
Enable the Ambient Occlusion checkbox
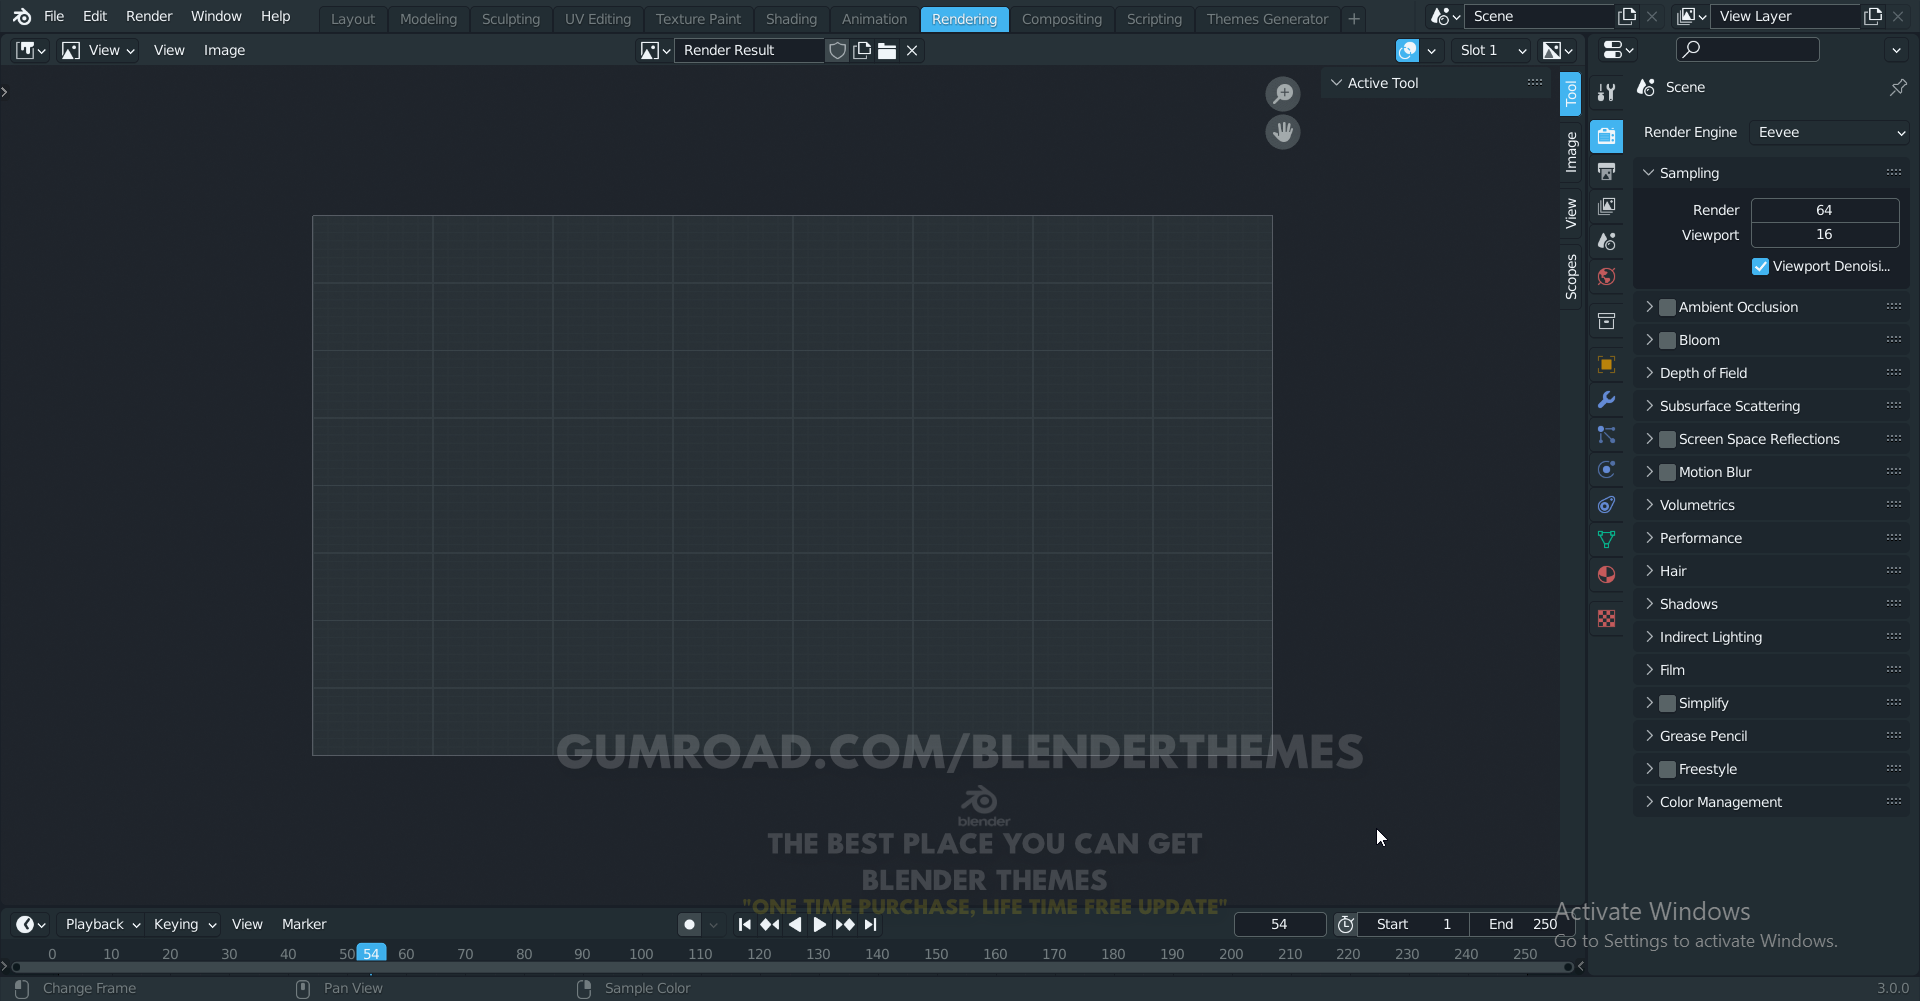point(1667,308)
